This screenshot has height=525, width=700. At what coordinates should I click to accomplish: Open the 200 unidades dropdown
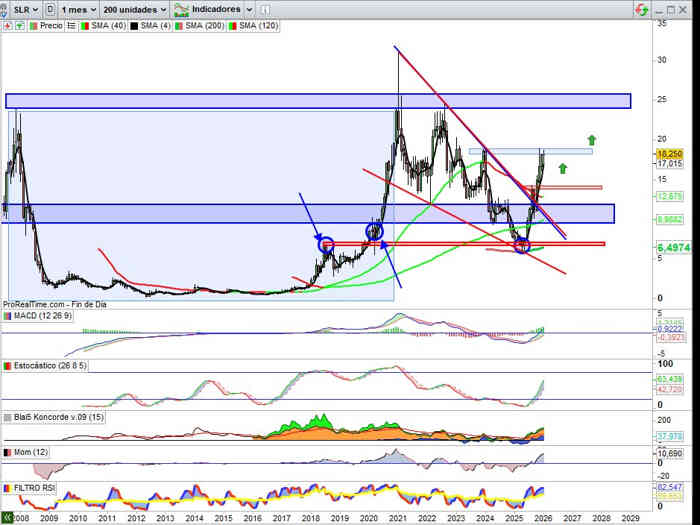(x=131, y=9)
